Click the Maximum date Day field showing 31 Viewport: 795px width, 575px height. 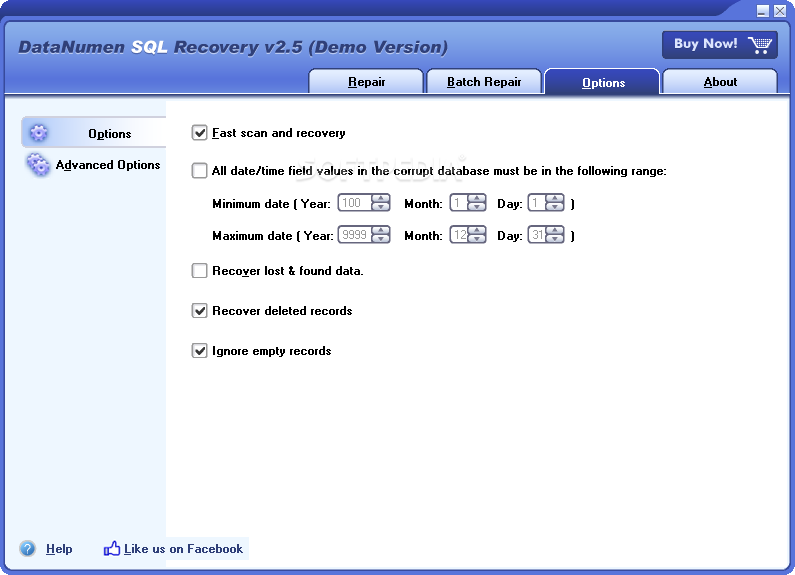(537, 235)
